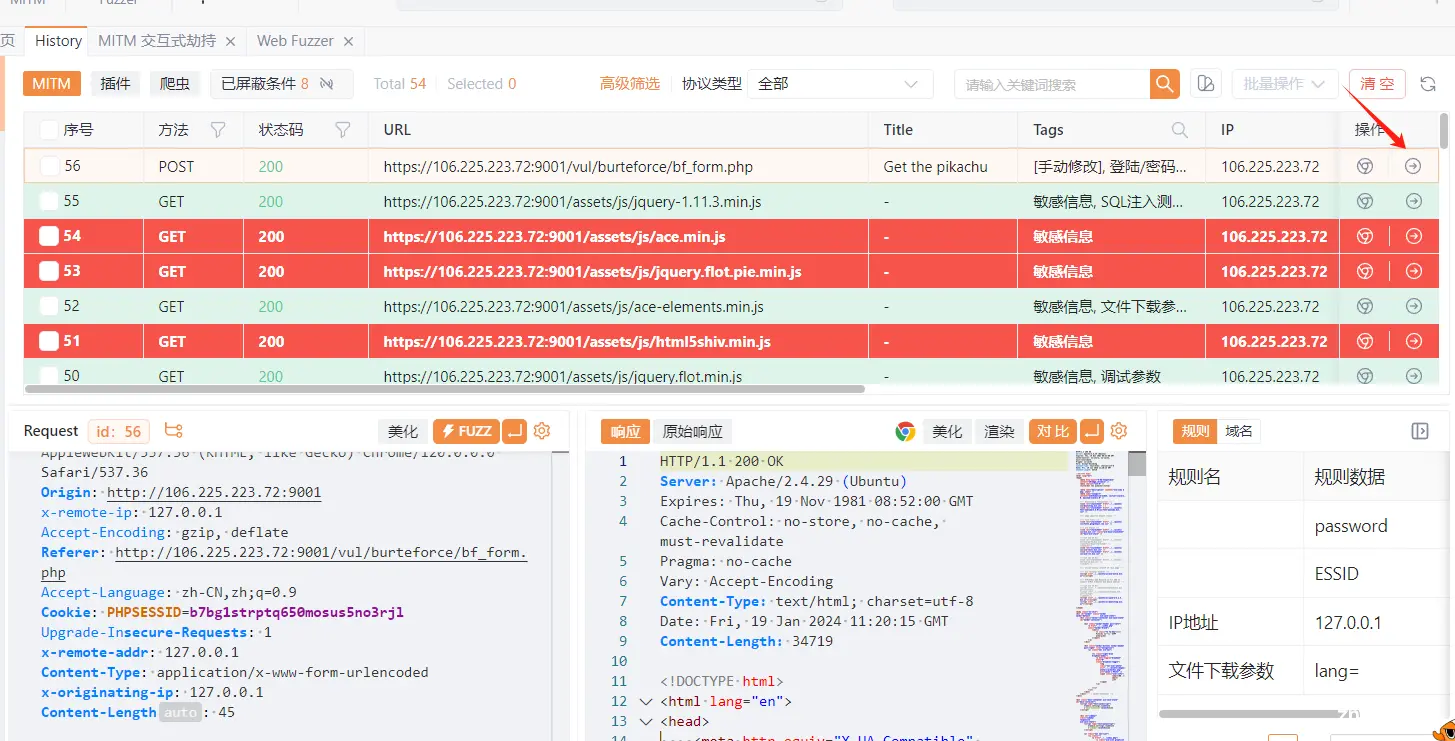This screenshot has width=1455, height=741.
Task: Click the 清空 button
Action: (x=1378, y=84)
